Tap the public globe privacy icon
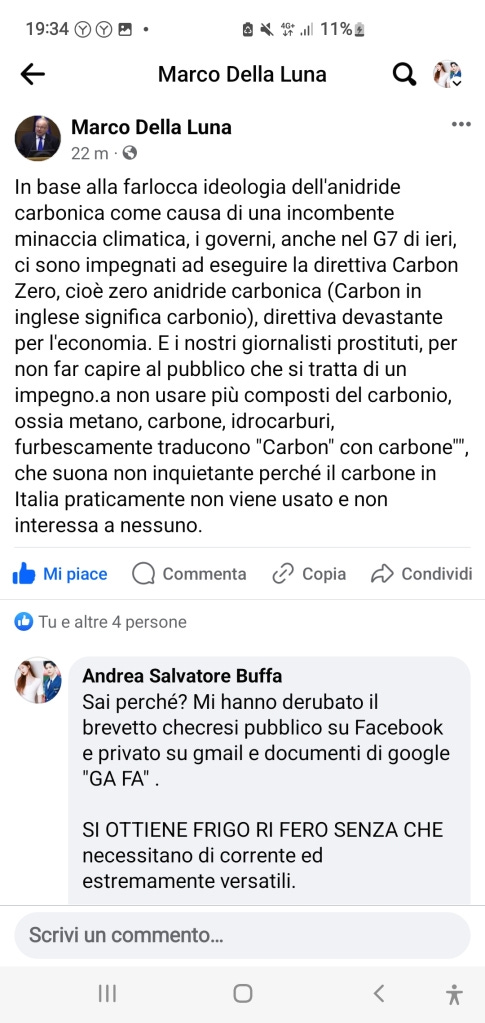The image size is (485, 1023). tap(130, 153)
